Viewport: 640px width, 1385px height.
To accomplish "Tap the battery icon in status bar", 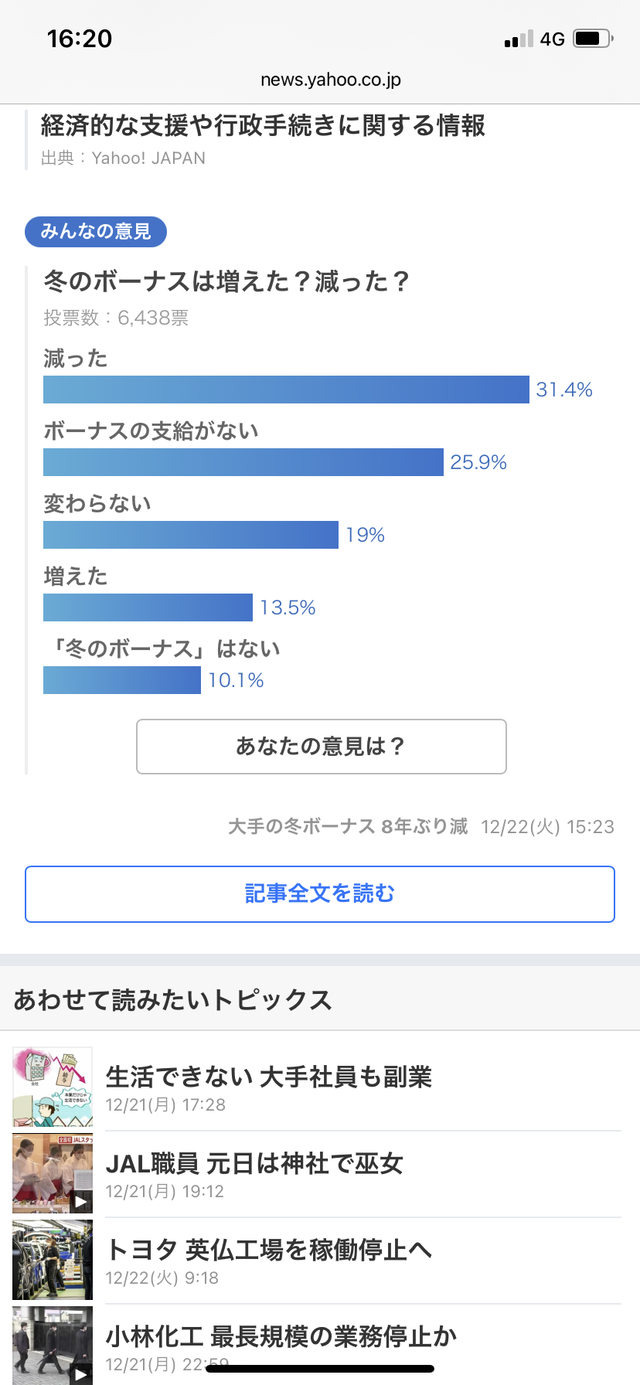I will click(x=593, y=39).
